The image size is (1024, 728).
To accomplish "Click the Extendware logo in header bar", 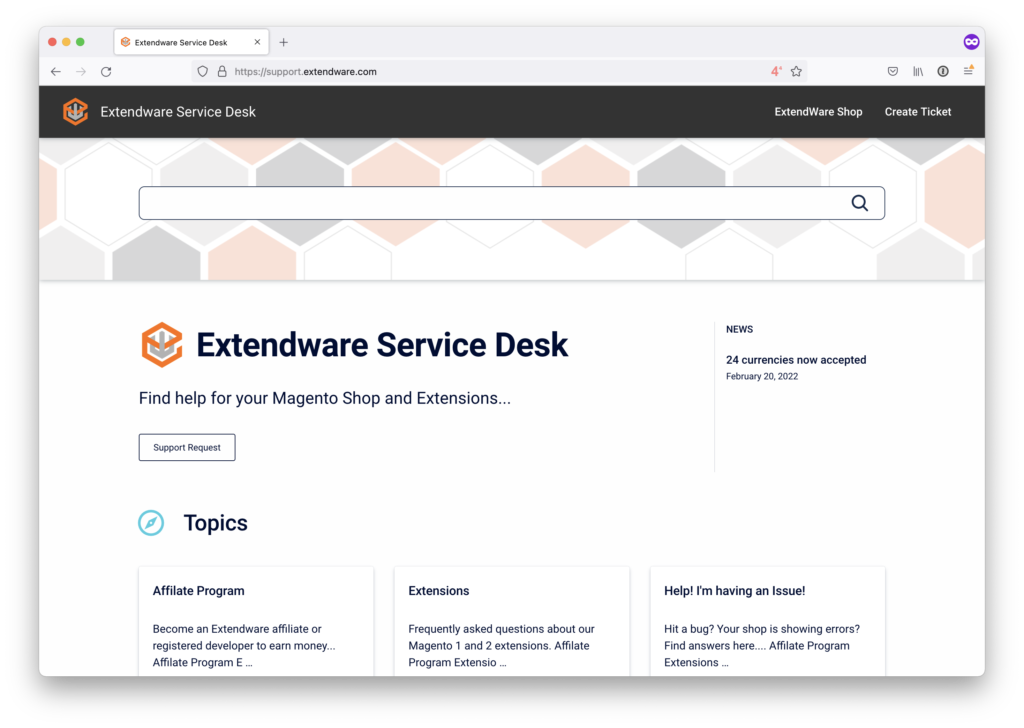I will pos(76,112).
